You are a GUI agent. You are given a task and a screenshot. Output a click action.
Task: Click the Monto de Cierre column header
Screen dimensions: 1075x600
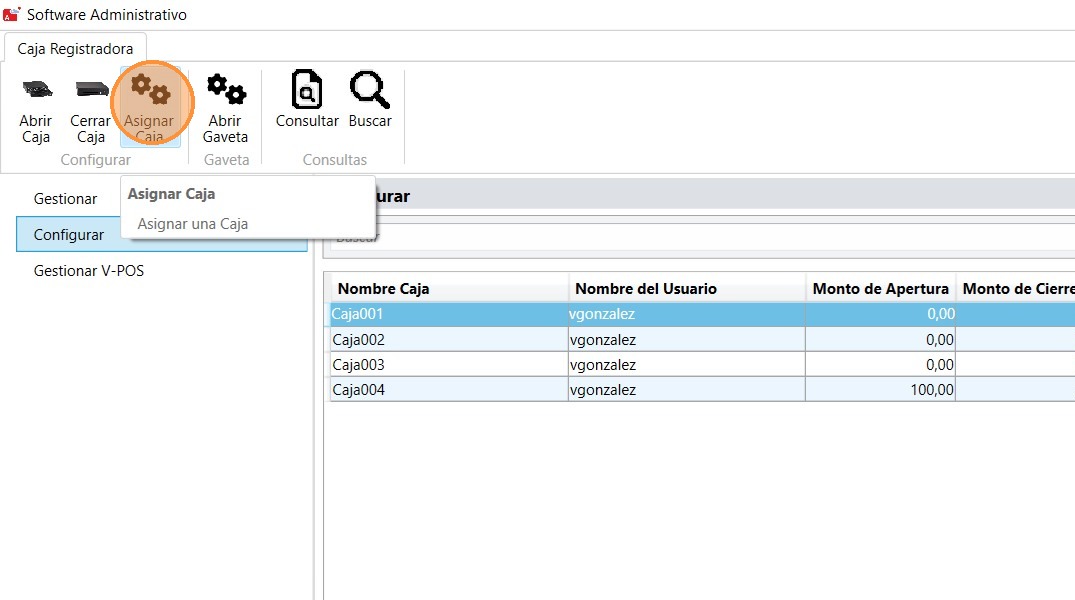(1015, 289)
